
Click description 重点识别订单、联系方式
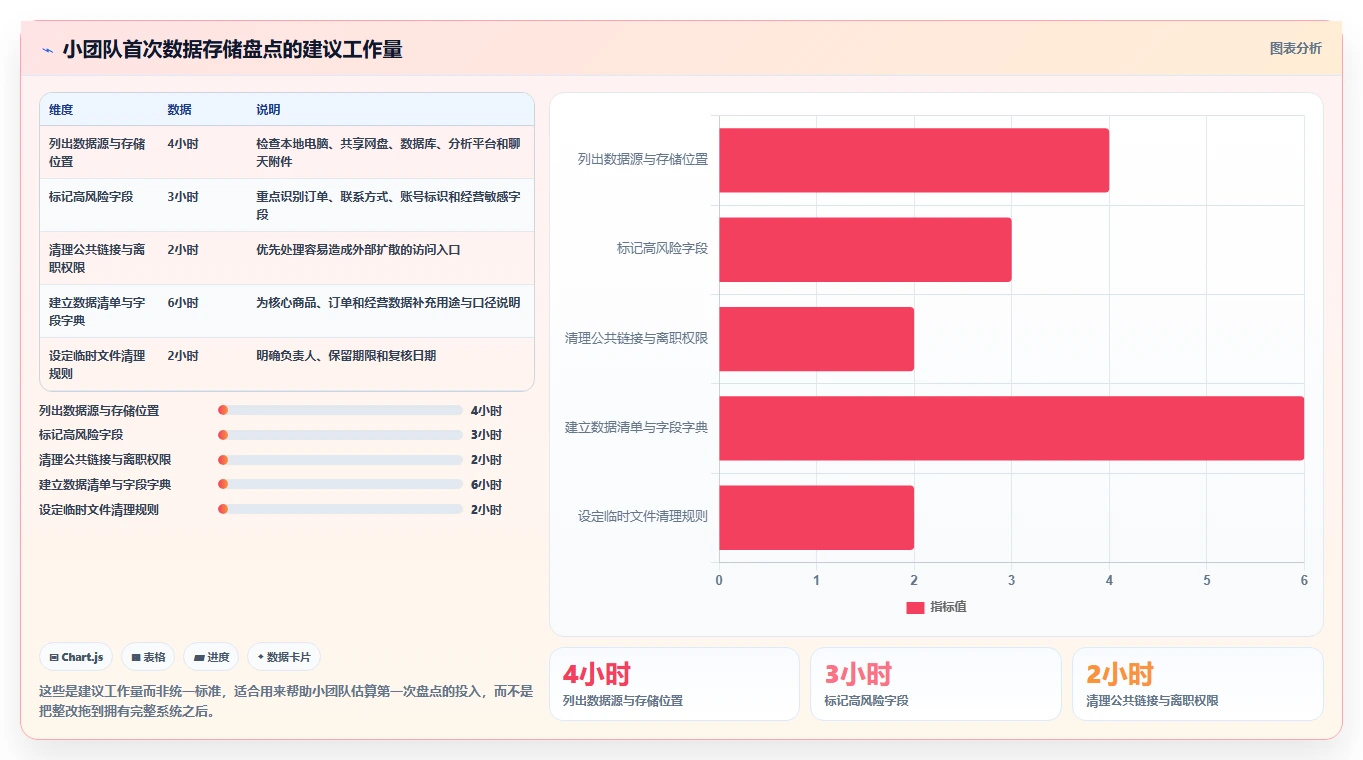(388, 205)
